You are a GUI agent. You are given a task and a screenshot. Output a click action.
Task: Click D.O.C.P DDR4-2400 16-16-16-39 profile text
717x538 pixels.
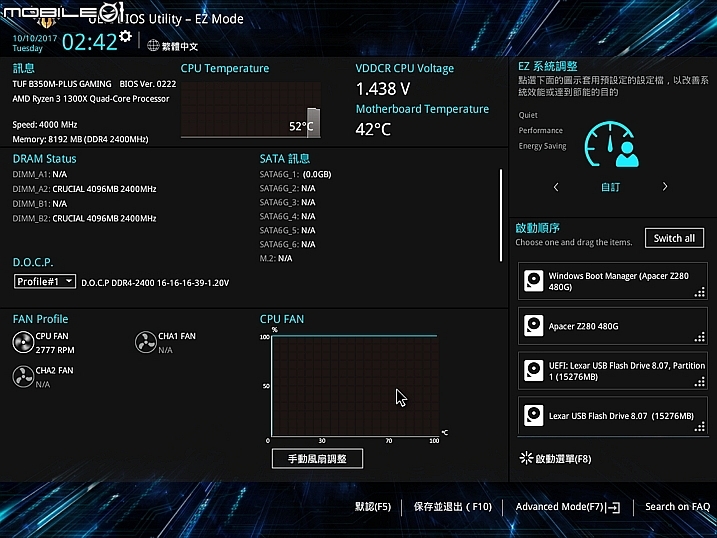click(155, 283)
